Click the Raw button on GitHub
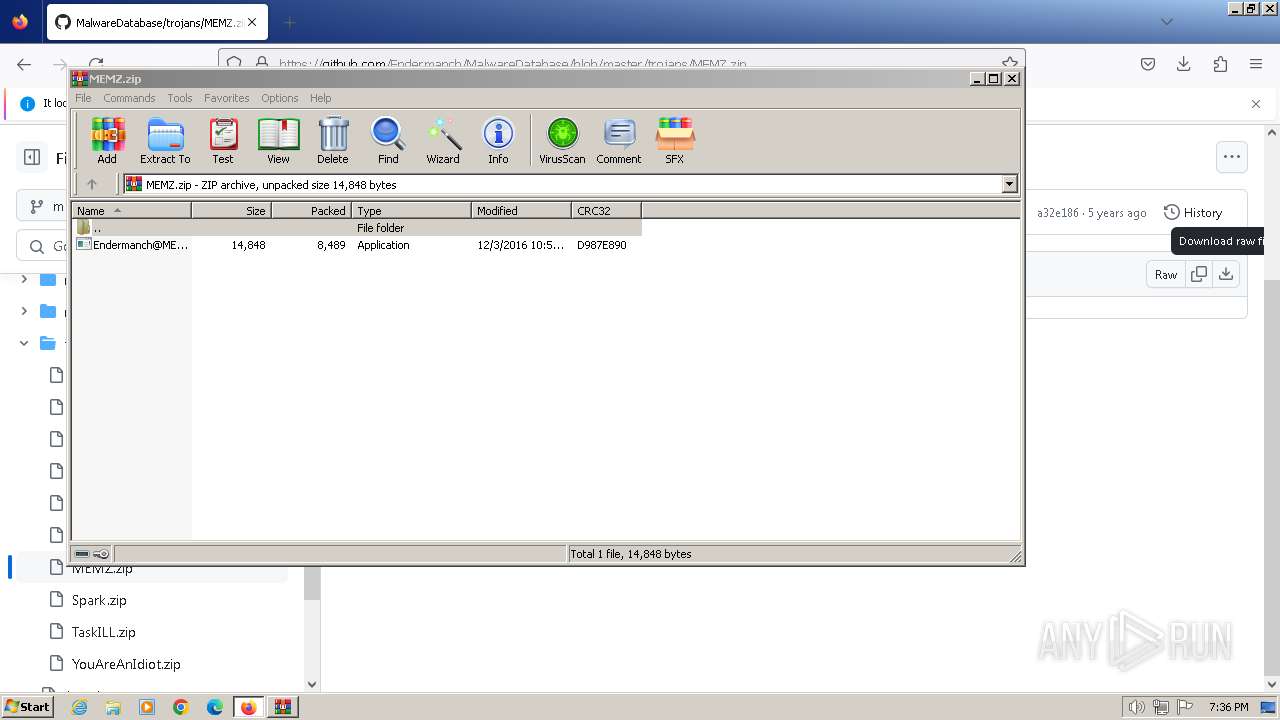This screenshot has width=1280, height=720. click(x=1166, y=275)
